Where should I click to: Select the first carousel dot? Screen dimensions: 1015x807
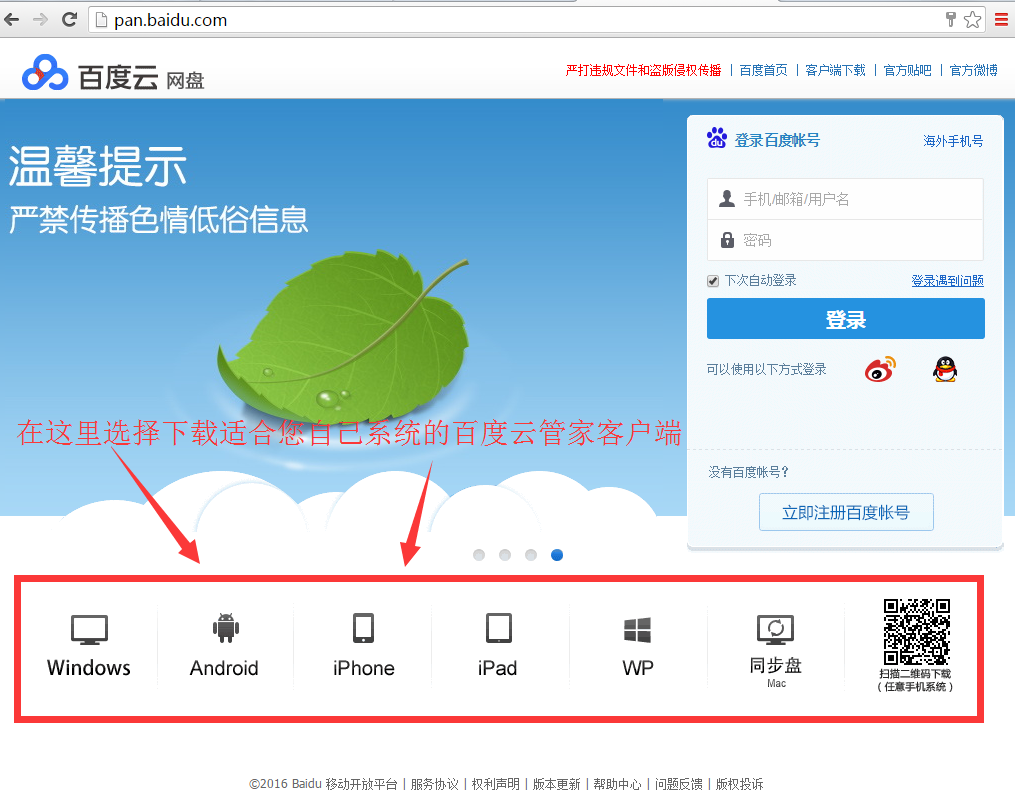479,555
